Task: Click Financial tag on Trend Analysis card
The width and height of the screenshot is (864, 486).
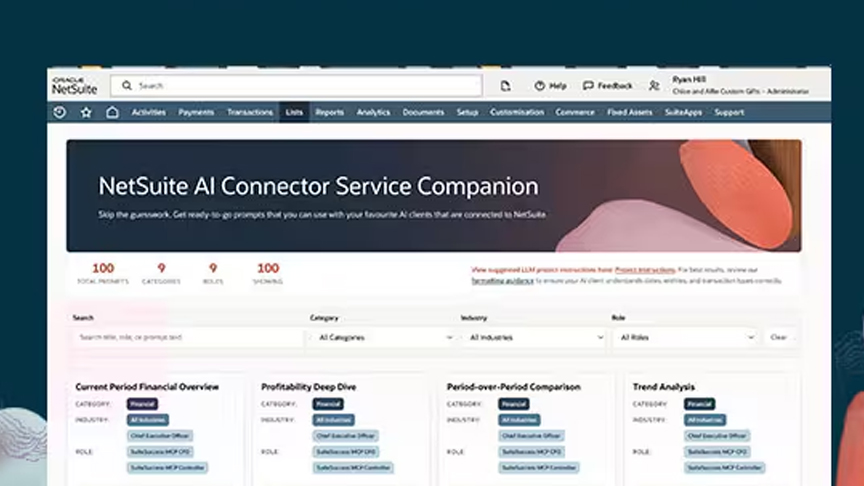Action: click(699, 404)
